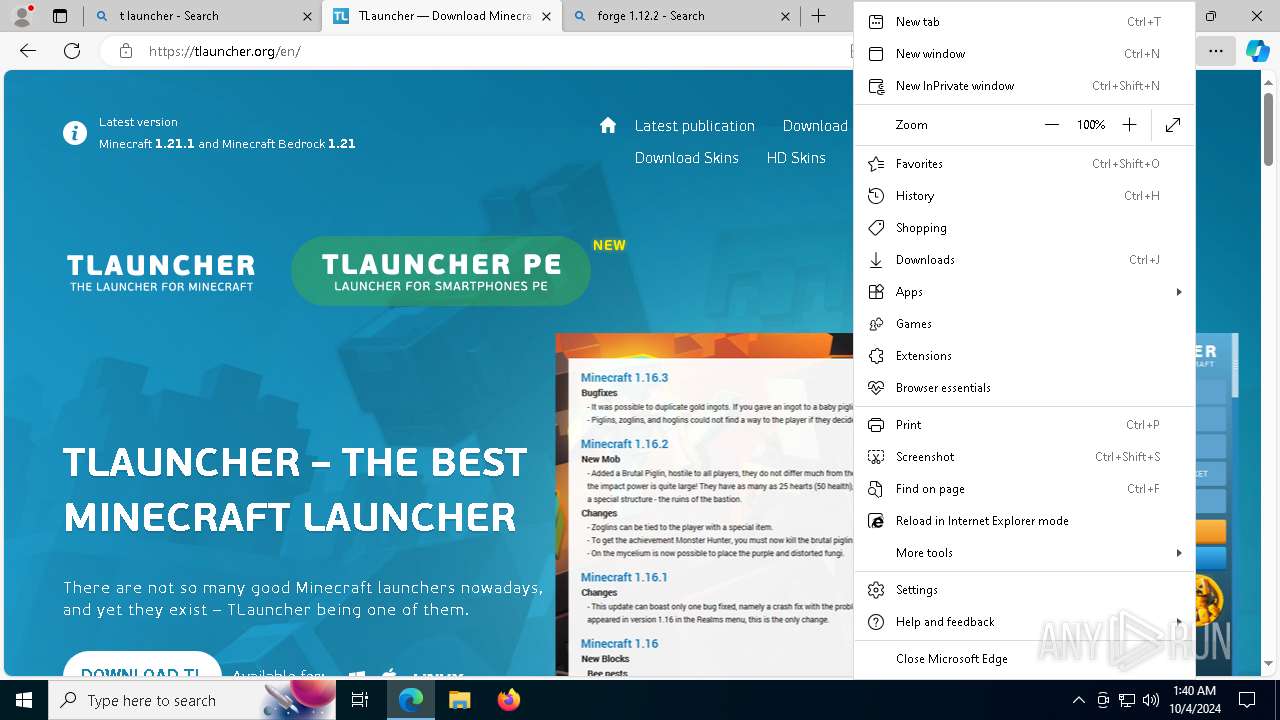Image resolution: width=1280 pixels, height=720 pixels.
Task: Open the notification center icon
Action: click(x=1247, y=700)
